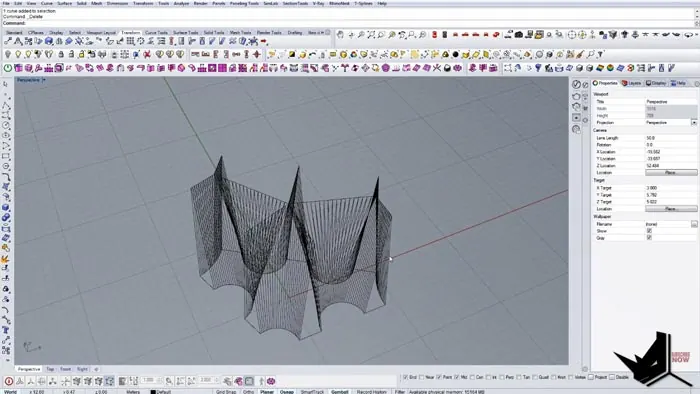
Task: Click the add viewport tab button
Action: [x=96, y=369]
